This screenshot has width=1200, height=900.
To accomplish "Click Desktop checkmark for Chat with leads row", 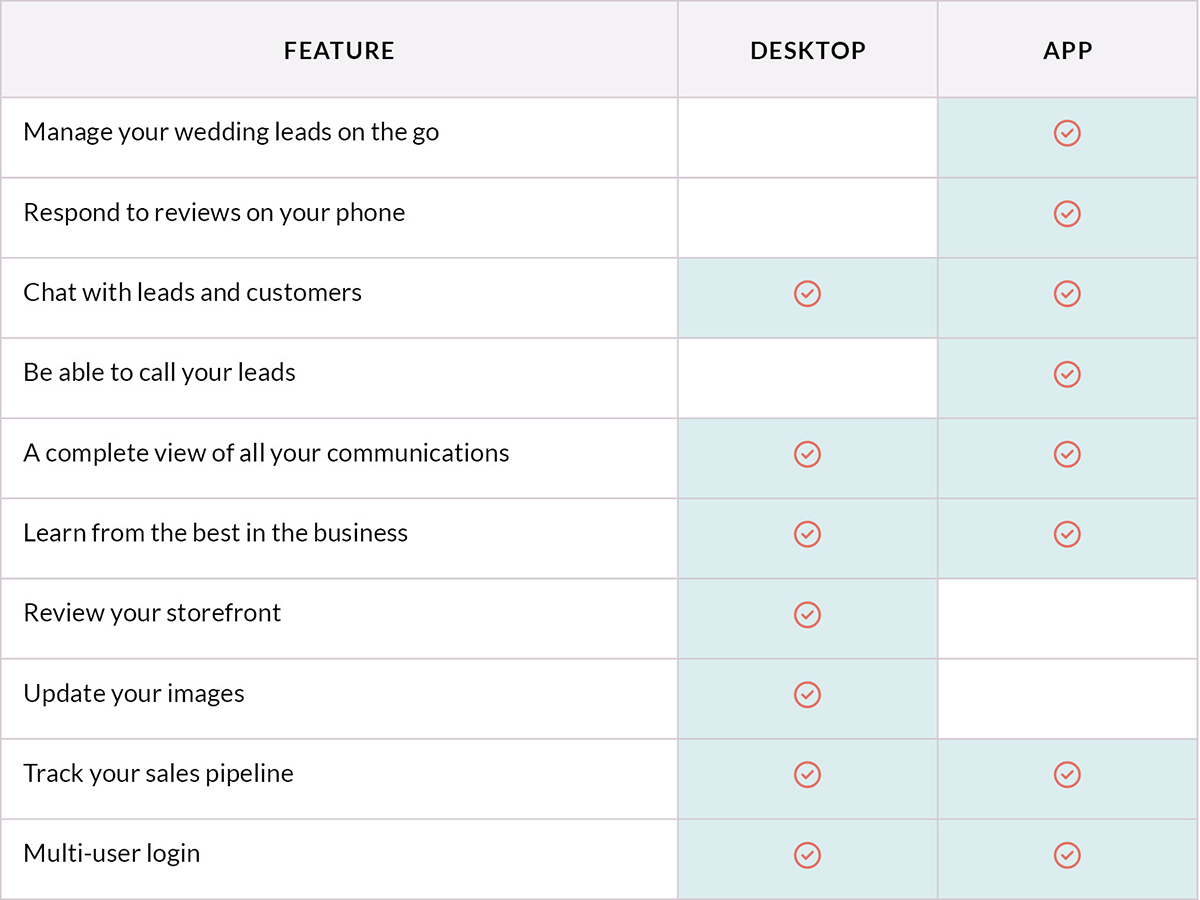I will [x=807, y=293].
